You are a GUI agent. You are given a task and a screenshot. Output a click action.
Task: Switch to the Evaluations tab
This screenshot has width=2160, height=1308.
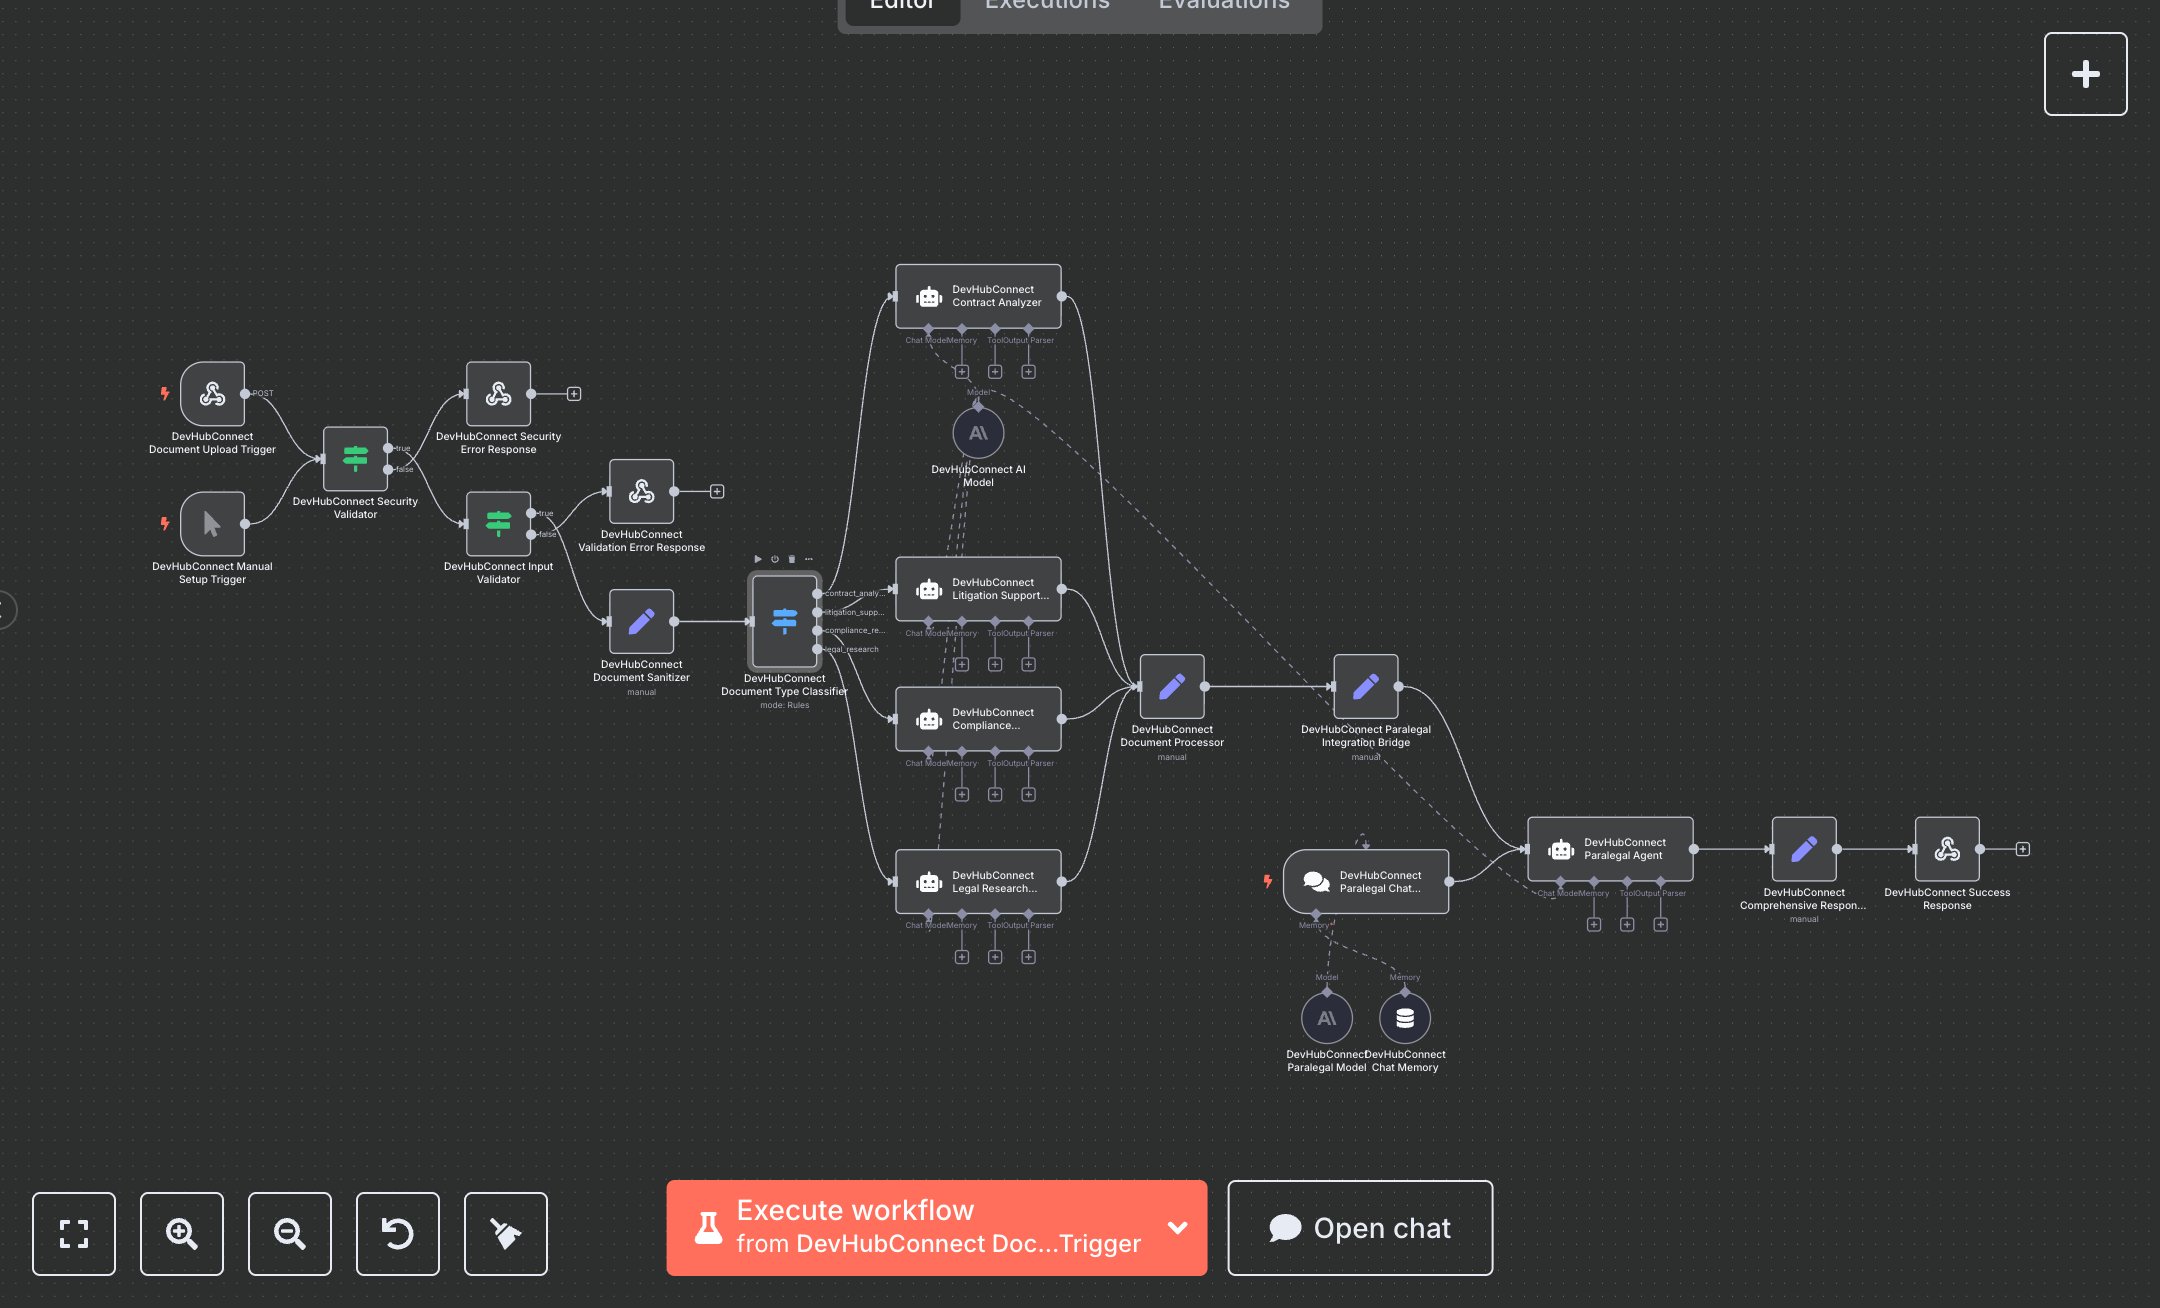1224,6
